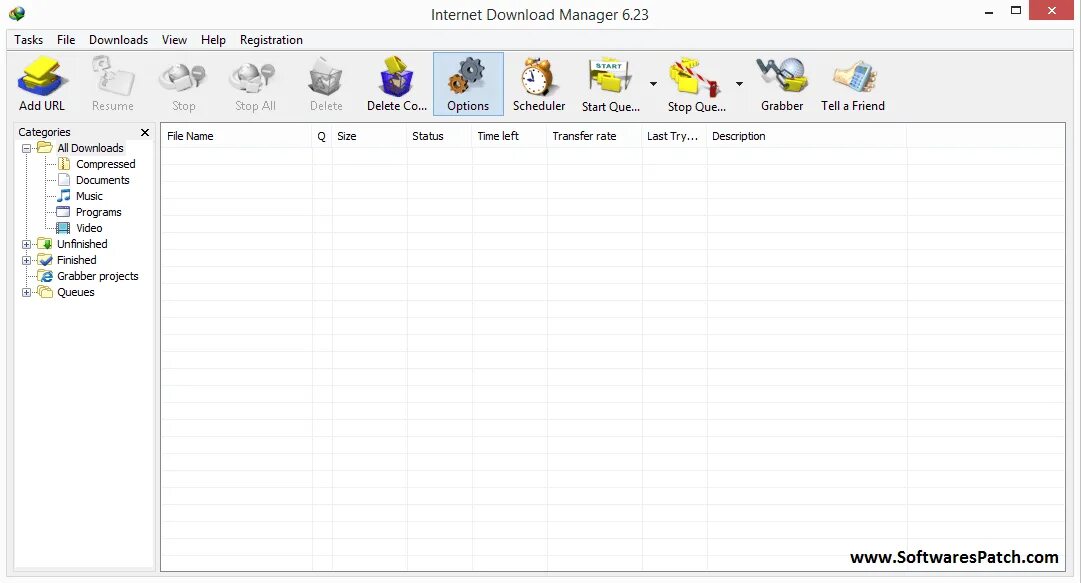Select the Finished category
The height and width of the screenshot is (583, 1081).
(x=77, y=260)
